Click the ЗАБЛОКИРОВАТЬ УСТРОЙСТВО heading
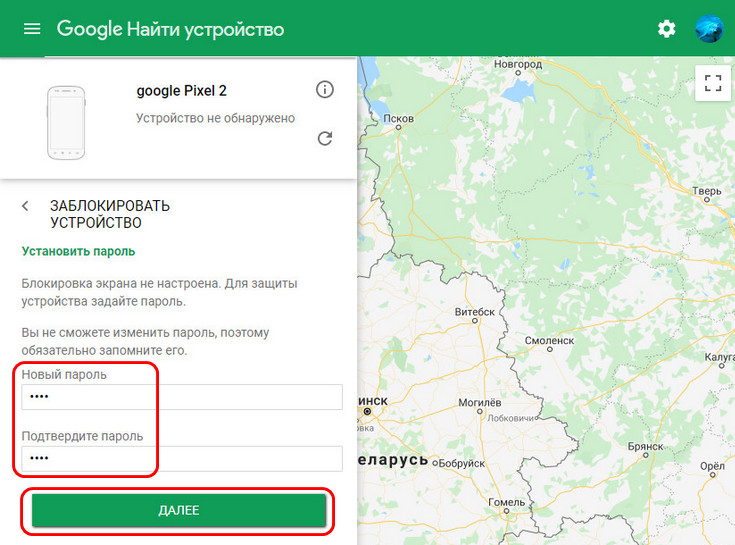Screen dimensions: 735x545 click(x=110, y=214)
